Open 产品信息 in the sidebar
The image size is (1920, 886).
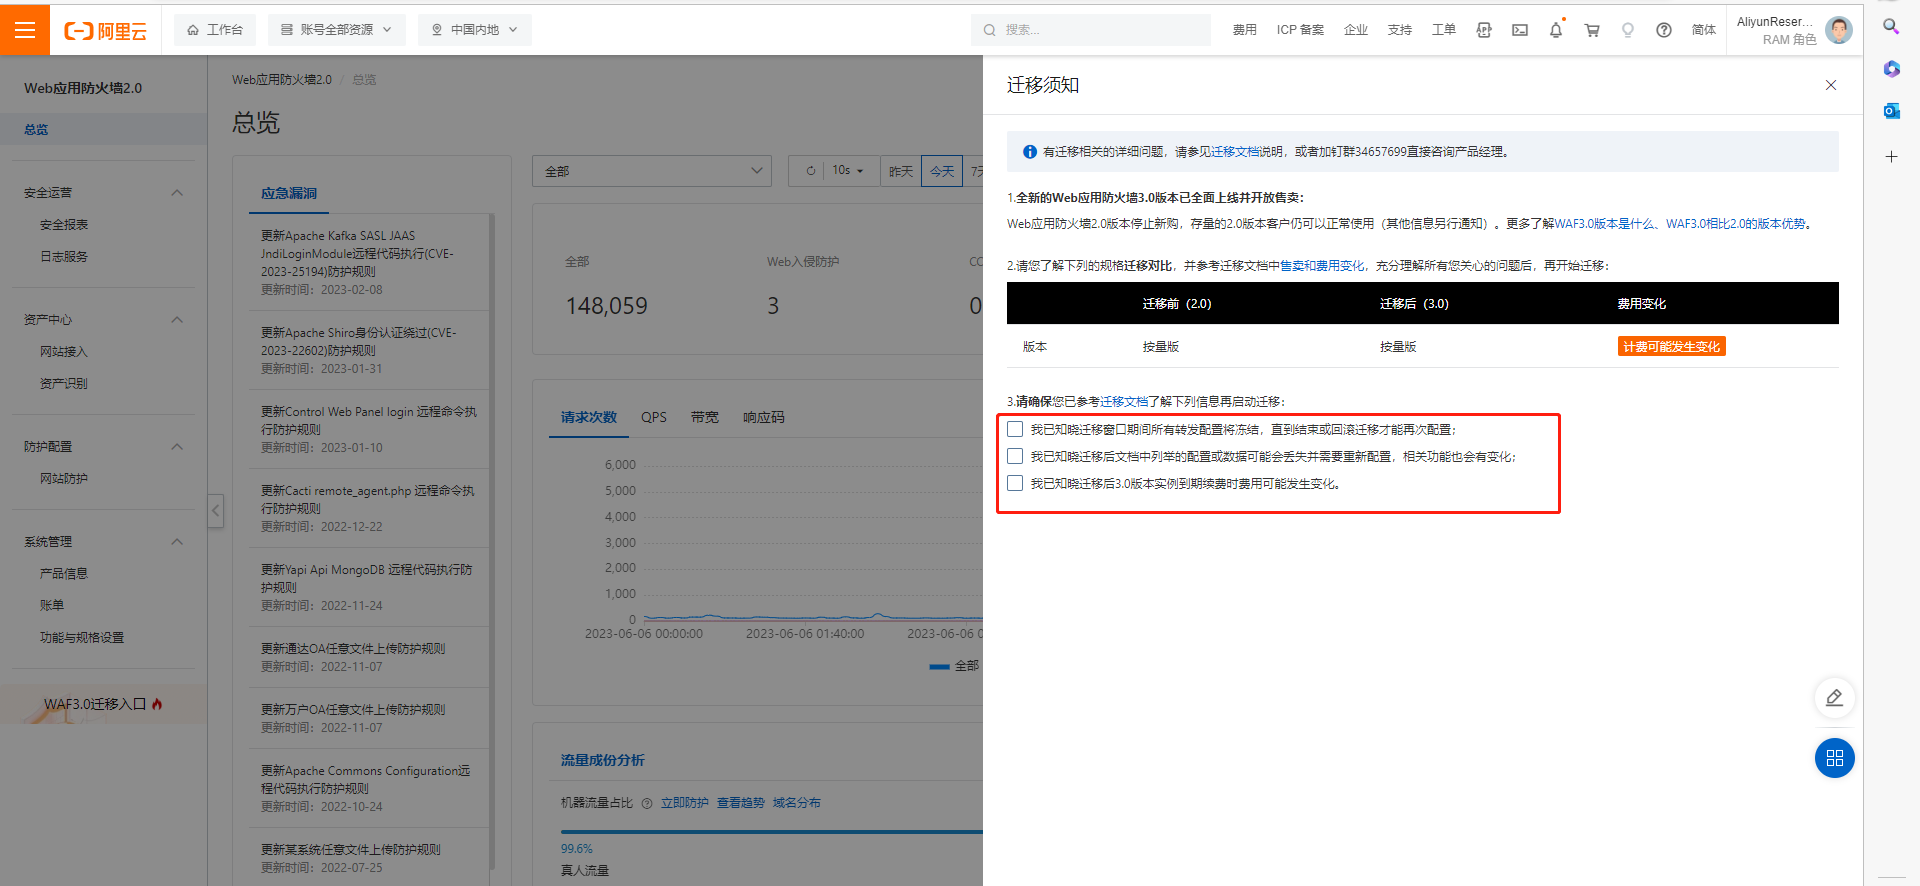(x=64, y=574)
